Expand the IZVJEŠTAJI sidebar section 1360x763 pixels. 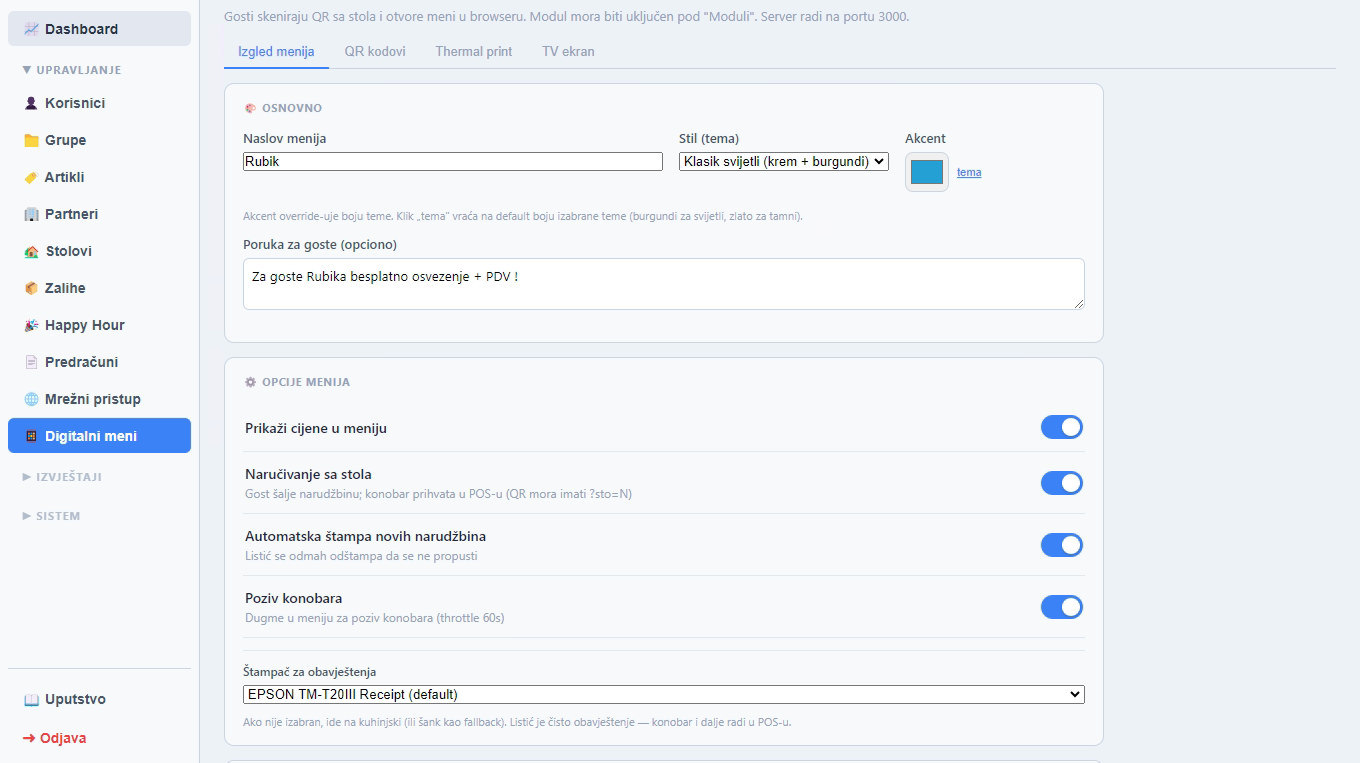coord(62,477)
